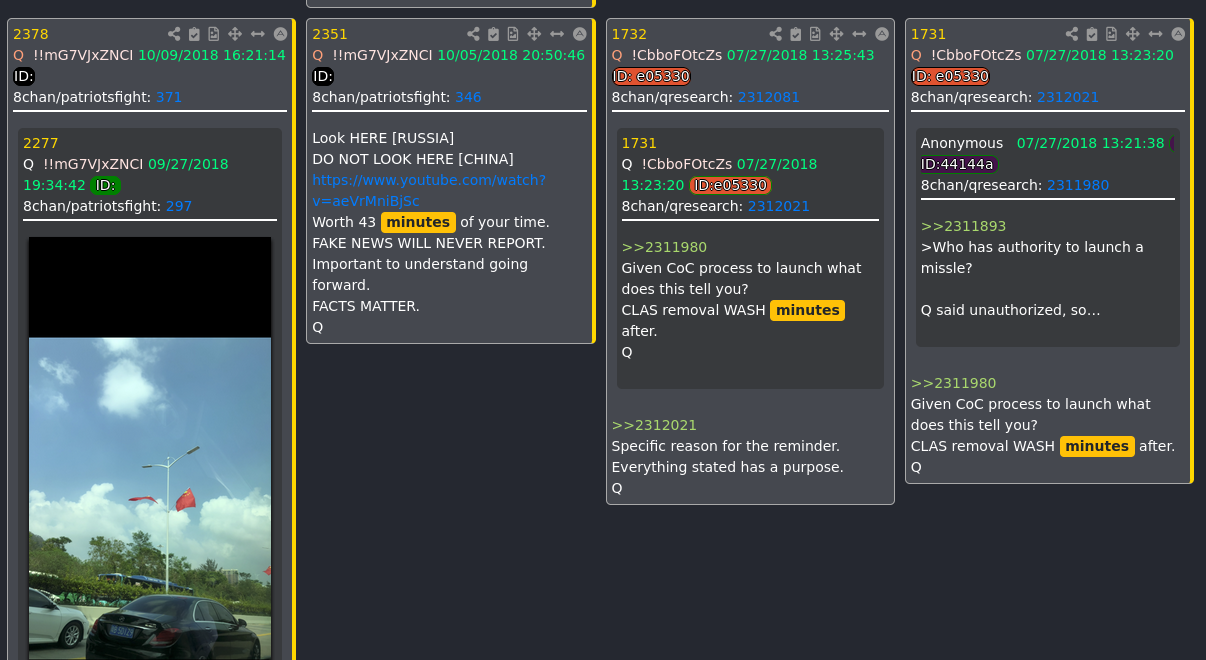The height and width of the screenshot is (660, 1206).
Task: Follow reply reference >>2312021
Action: (x=654, y=425)
